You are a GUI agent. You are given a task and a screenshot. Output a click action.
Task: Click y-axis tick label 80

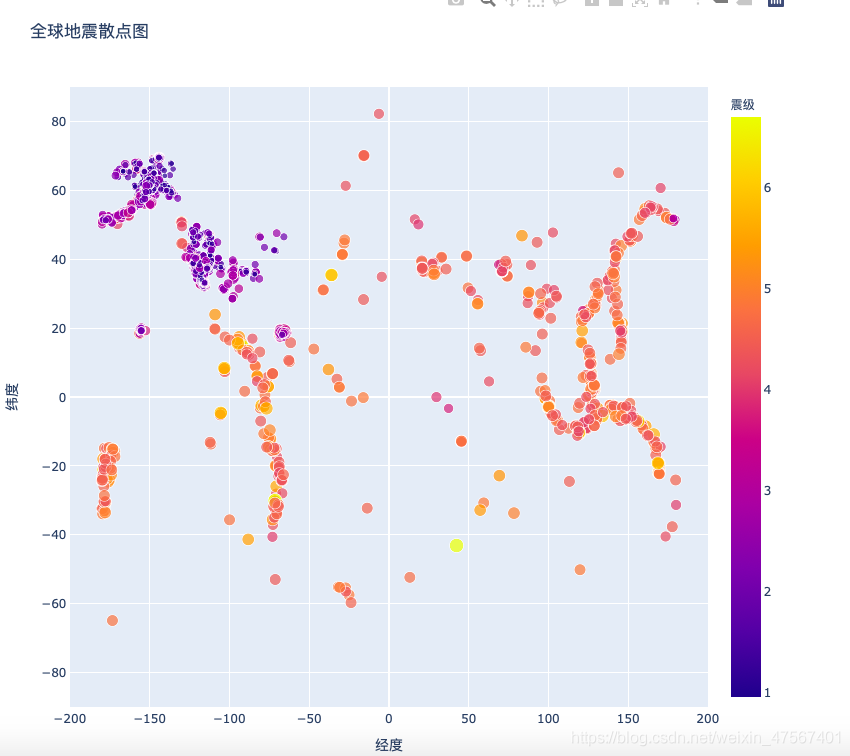(x=59, y=122)
